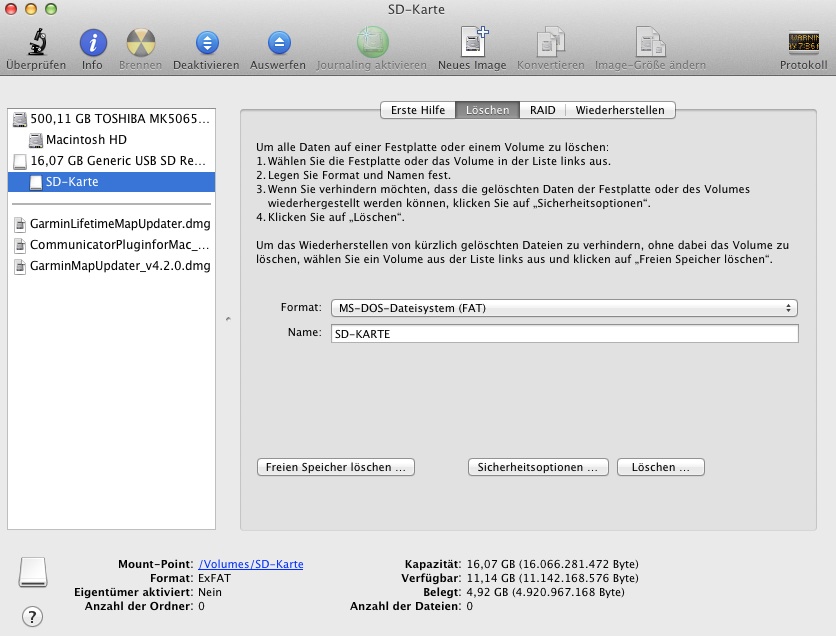Create a Neues Image

[x=473, y=42]
